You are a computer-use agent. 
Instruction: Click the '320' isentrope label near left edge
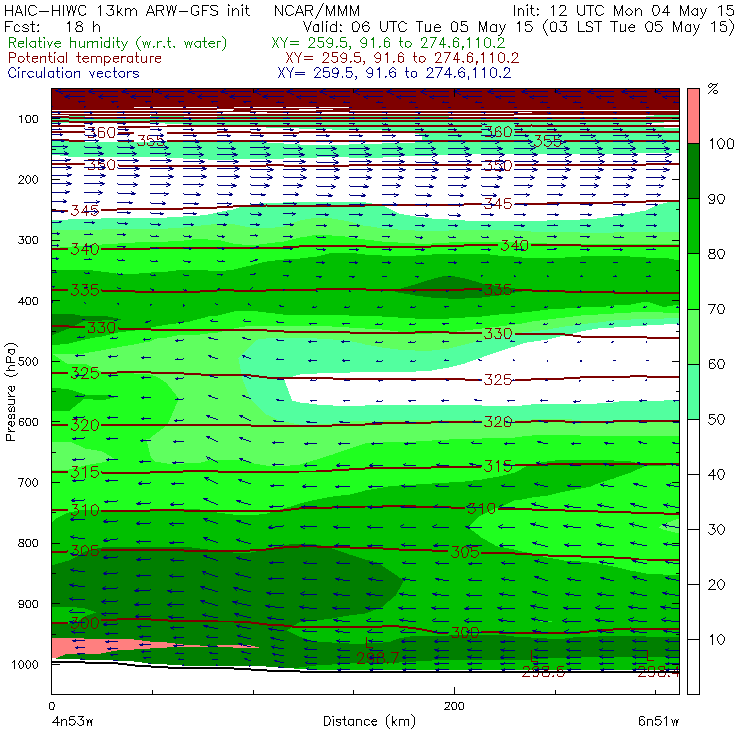click(85, 425)
